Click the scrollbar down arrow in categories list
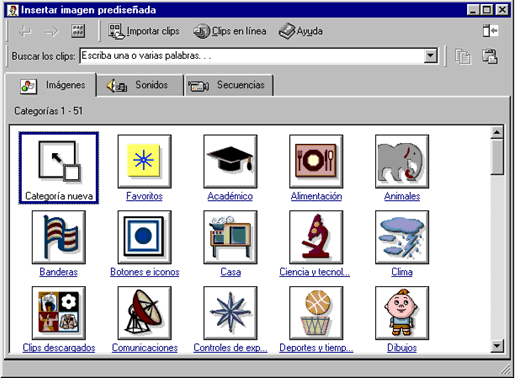 [497, 346]
